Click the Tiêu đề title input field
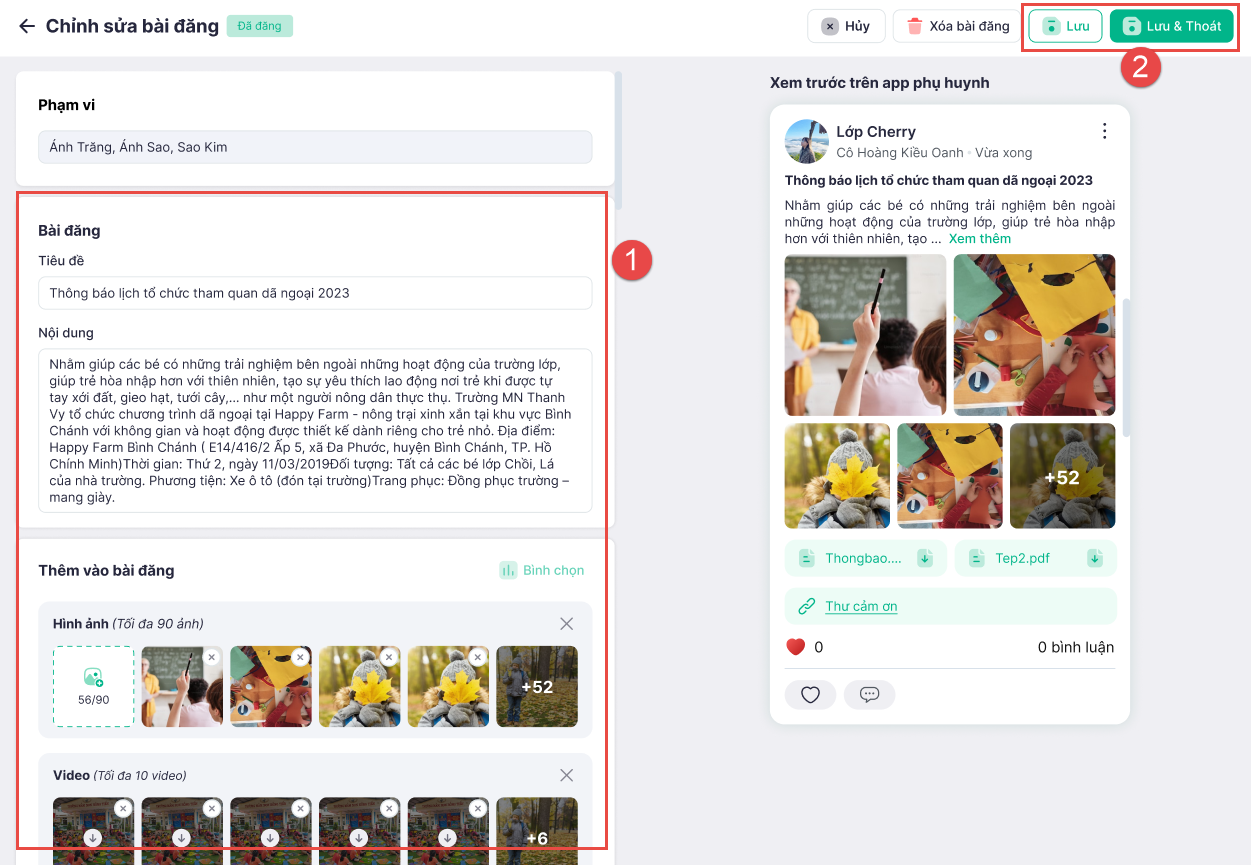 [x=315, y=293]
